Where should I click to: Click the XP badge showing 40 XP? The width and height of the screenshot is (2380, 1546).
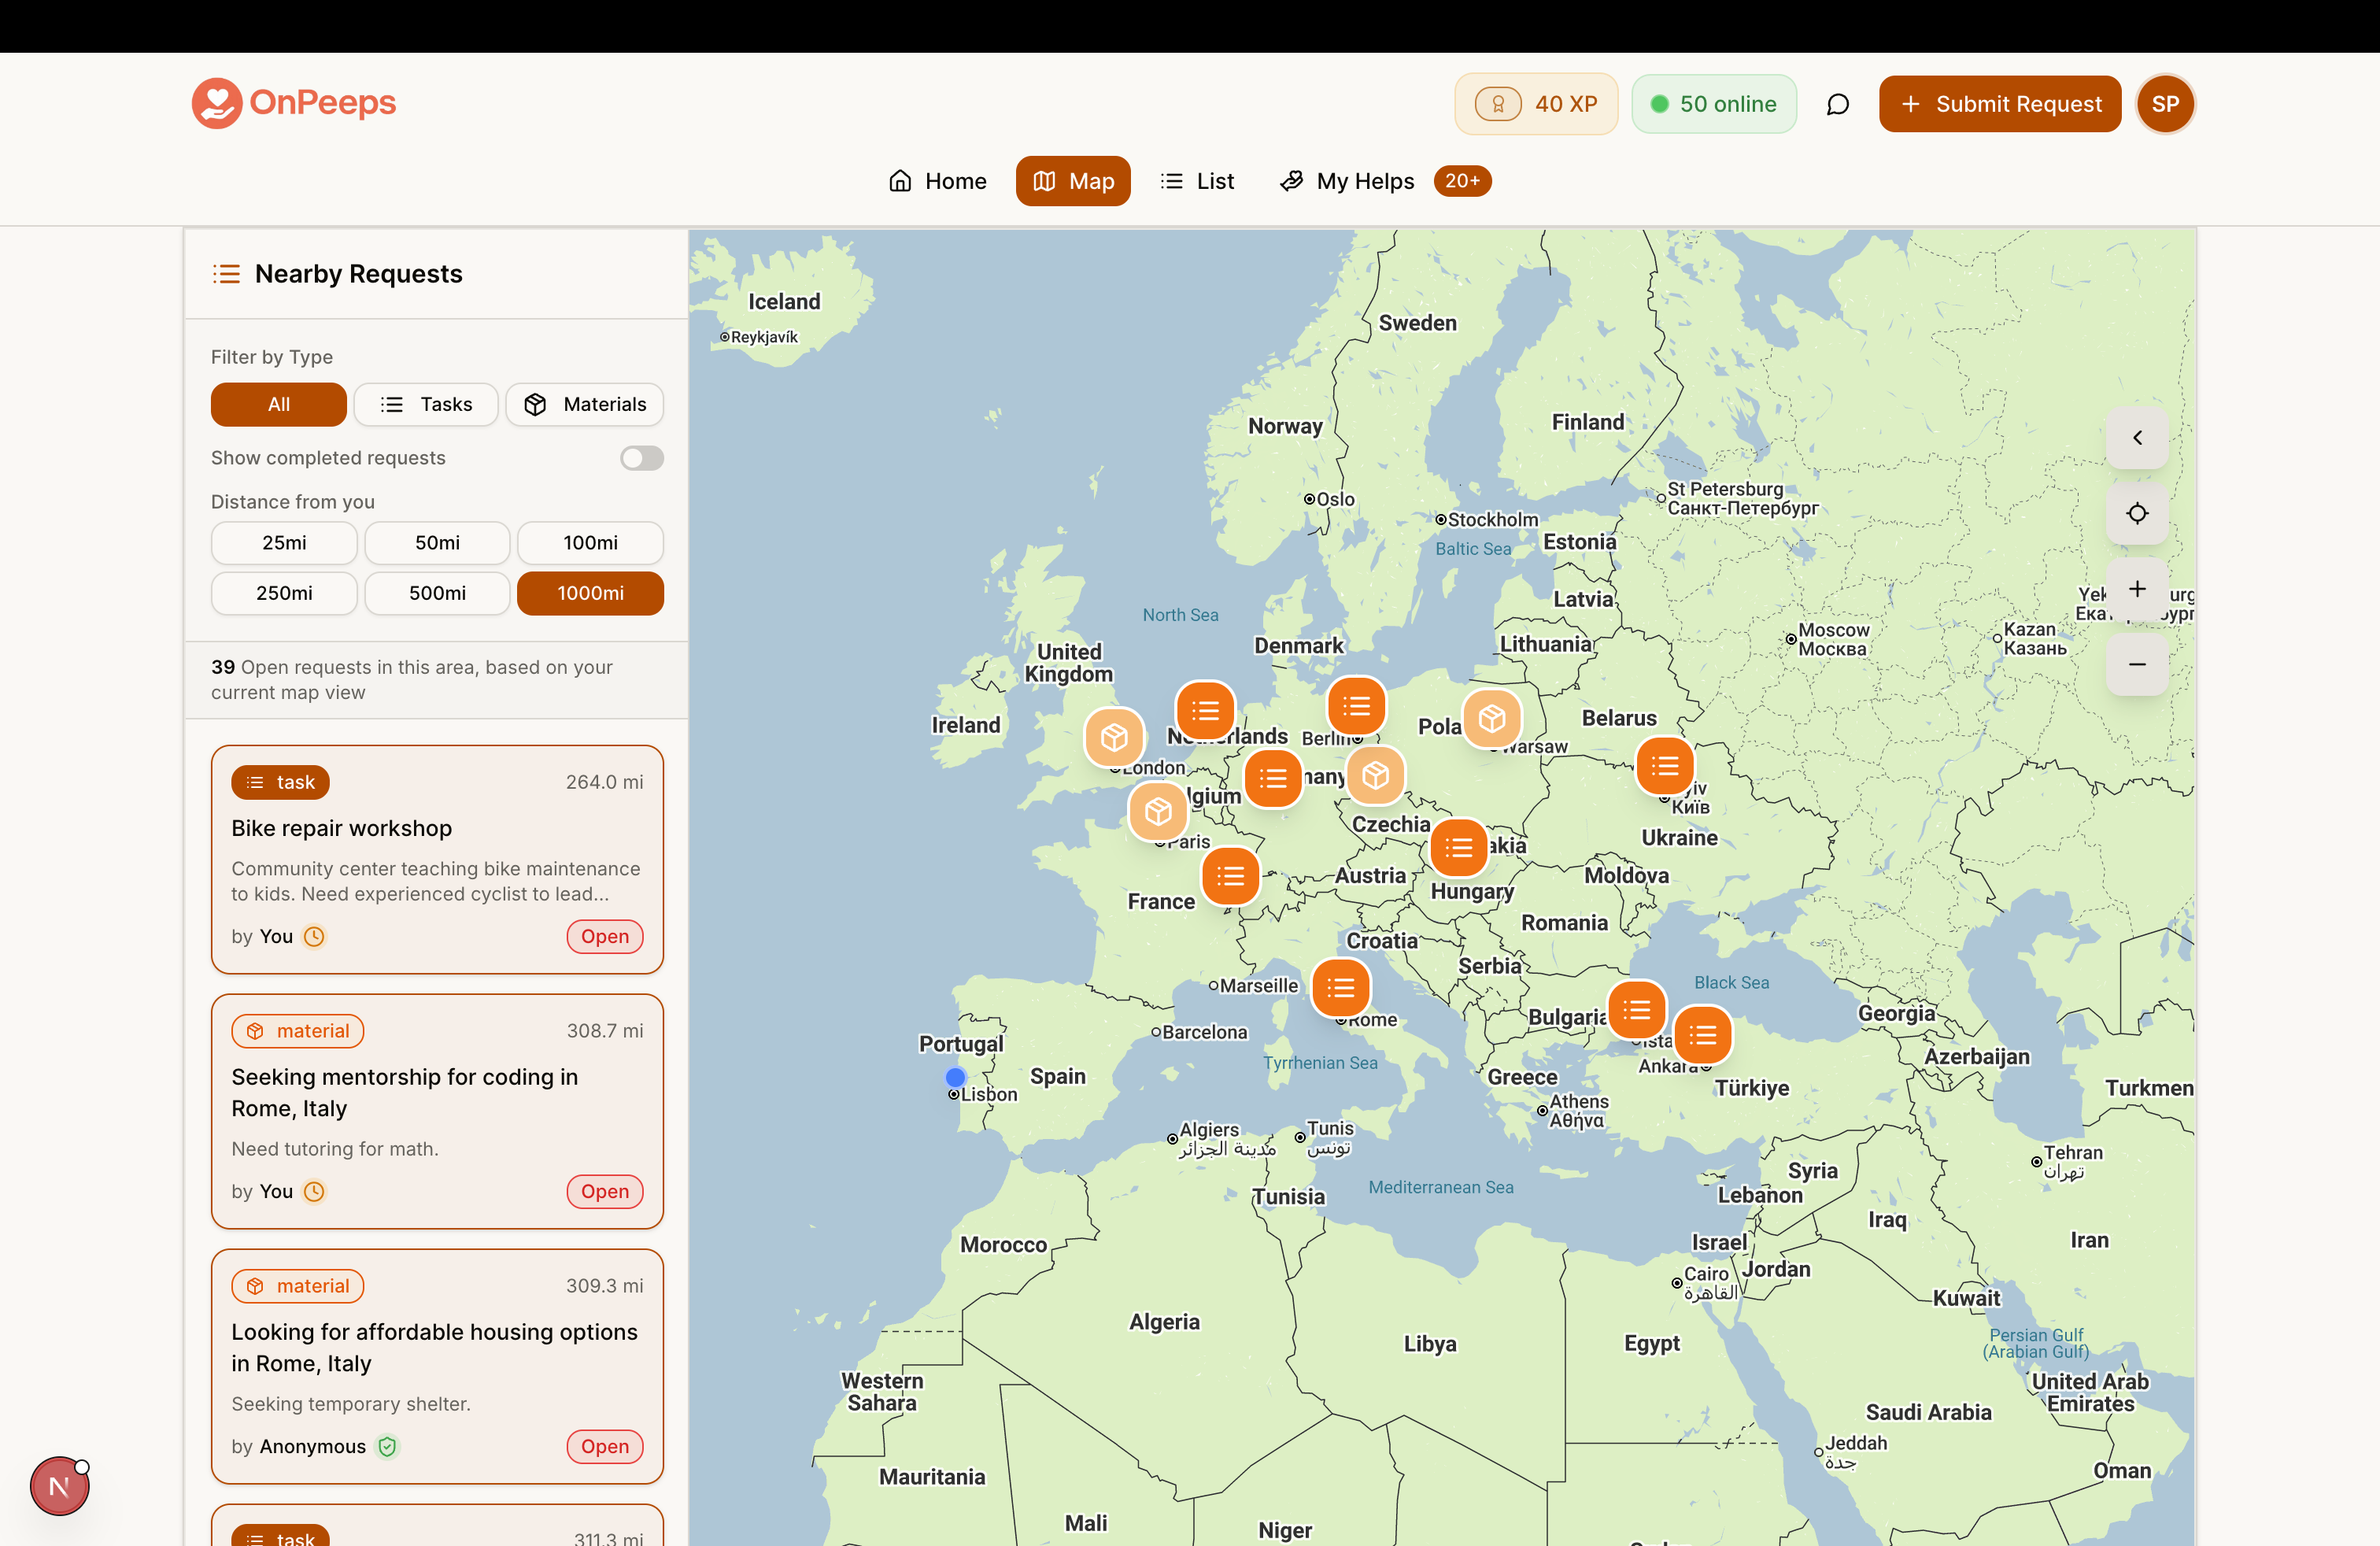coord(1535,104)
